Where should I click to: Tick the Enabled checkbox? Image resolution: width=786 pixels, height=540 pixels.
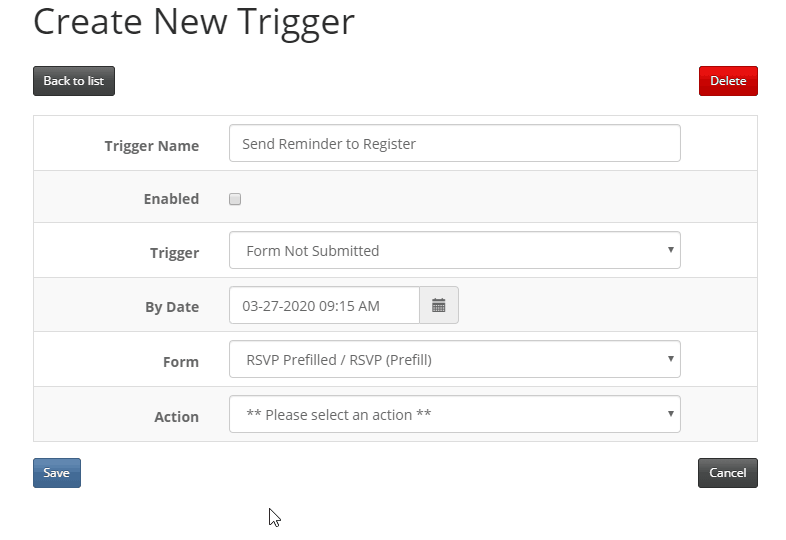click(x=235, y=199)
